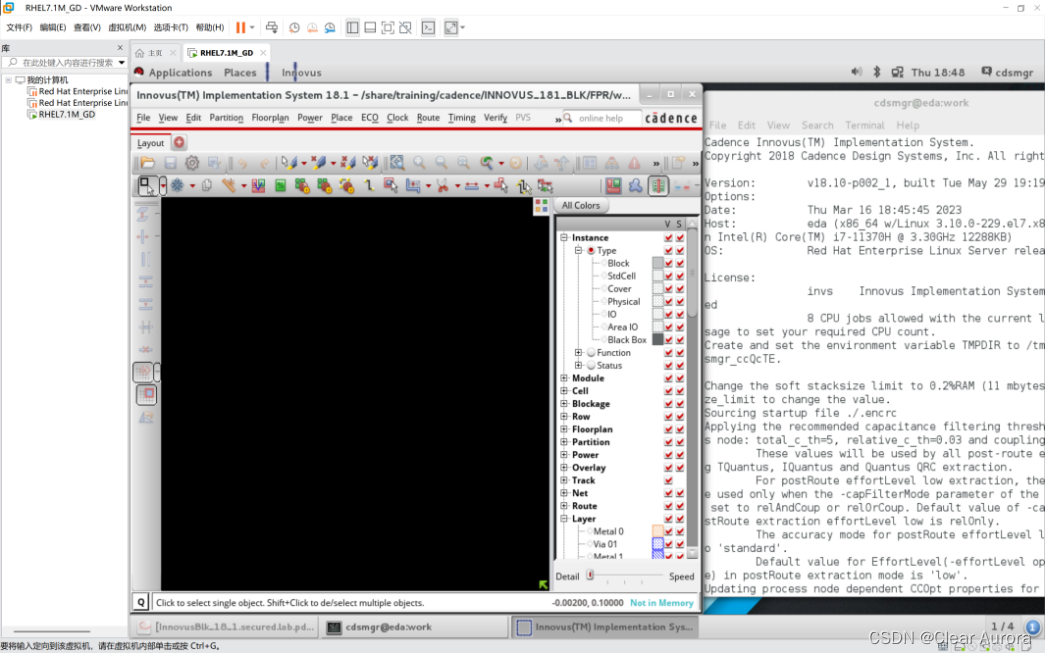1046x654 pixels.
Task: Click the Redraw icon with green arrow
Action: pos(486,163)
